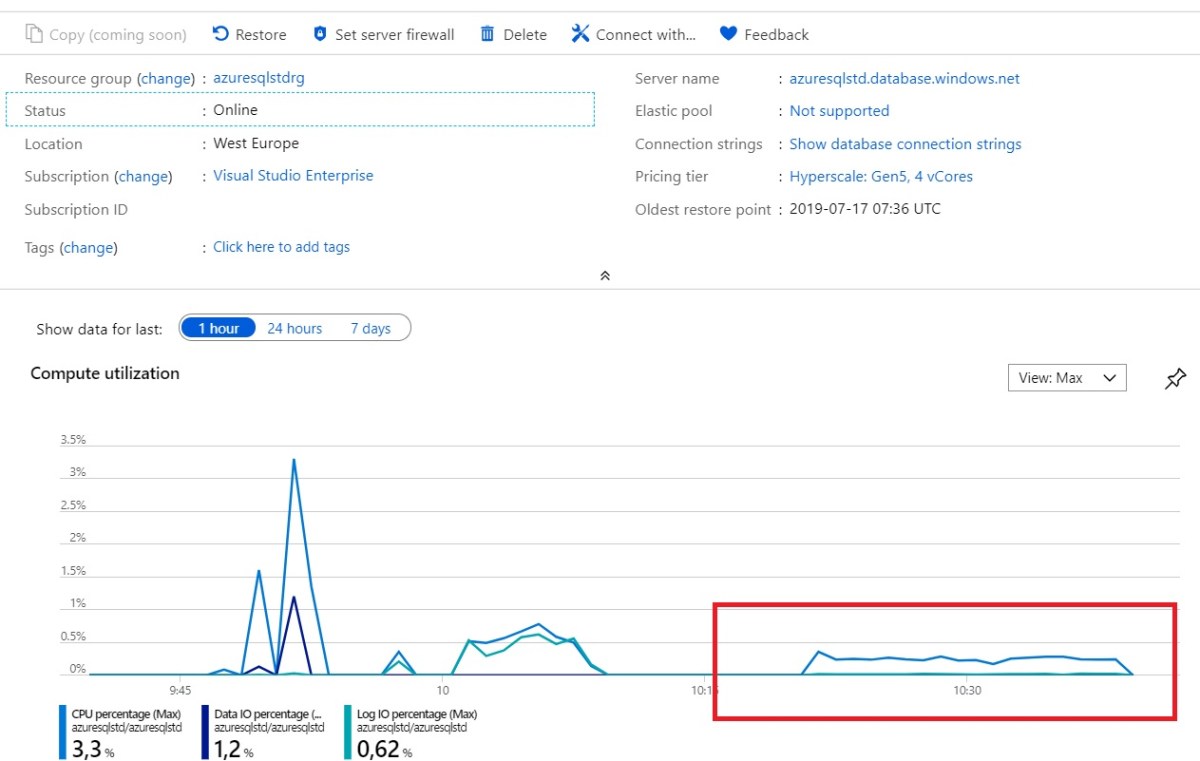Click the Copy (coming soon) icon
This screenshot has height=761, width=1200.
pos(35,33)
